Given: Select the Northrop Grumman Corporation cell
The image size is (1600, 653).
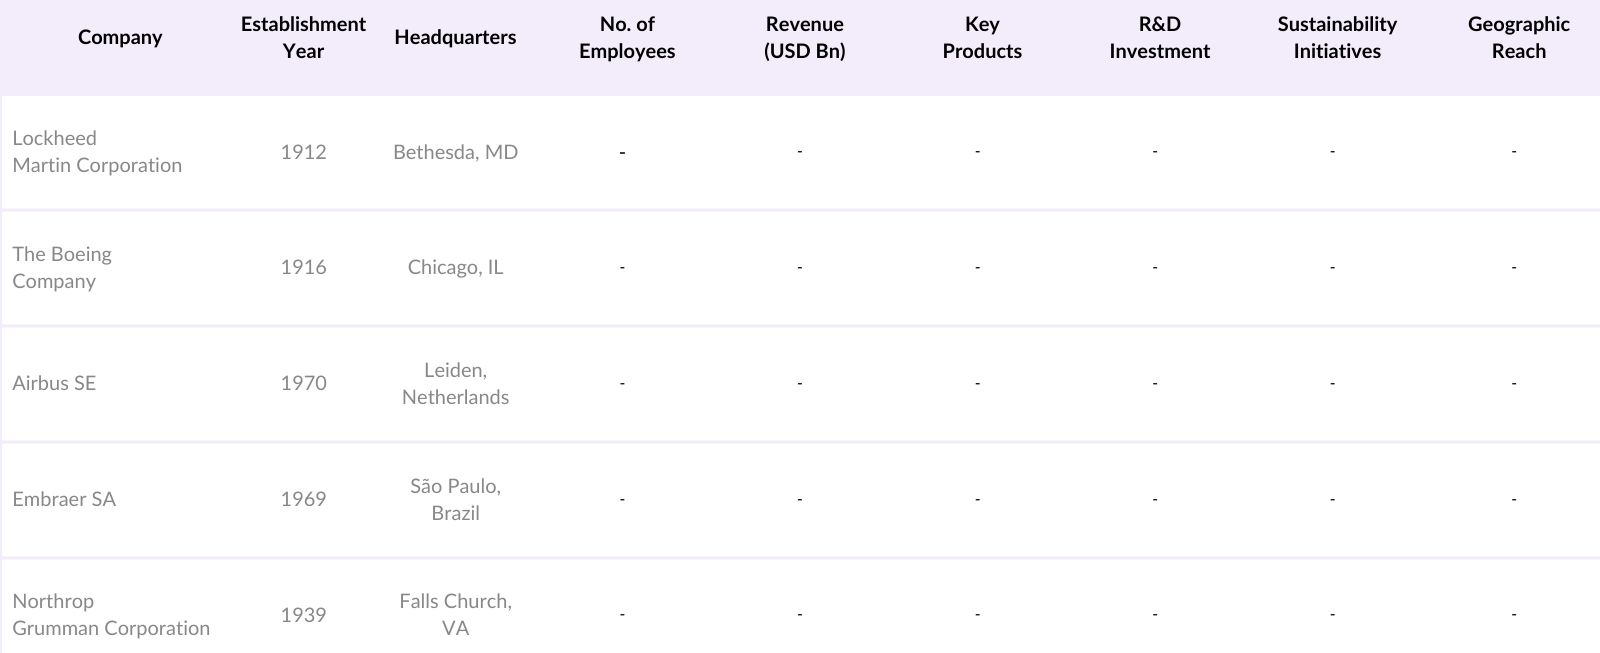Looking at the screenshot, I should tap(111, 615).
